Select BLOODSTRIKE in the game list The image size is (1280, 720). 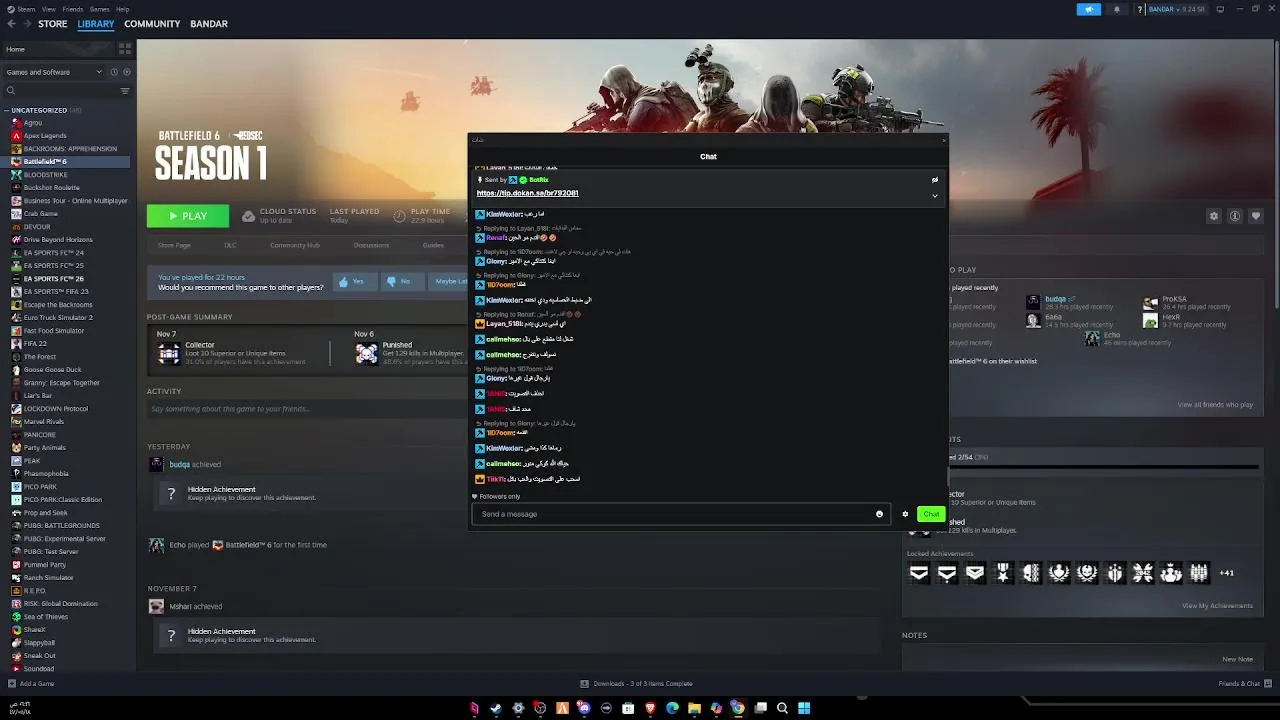click(45, 175)
